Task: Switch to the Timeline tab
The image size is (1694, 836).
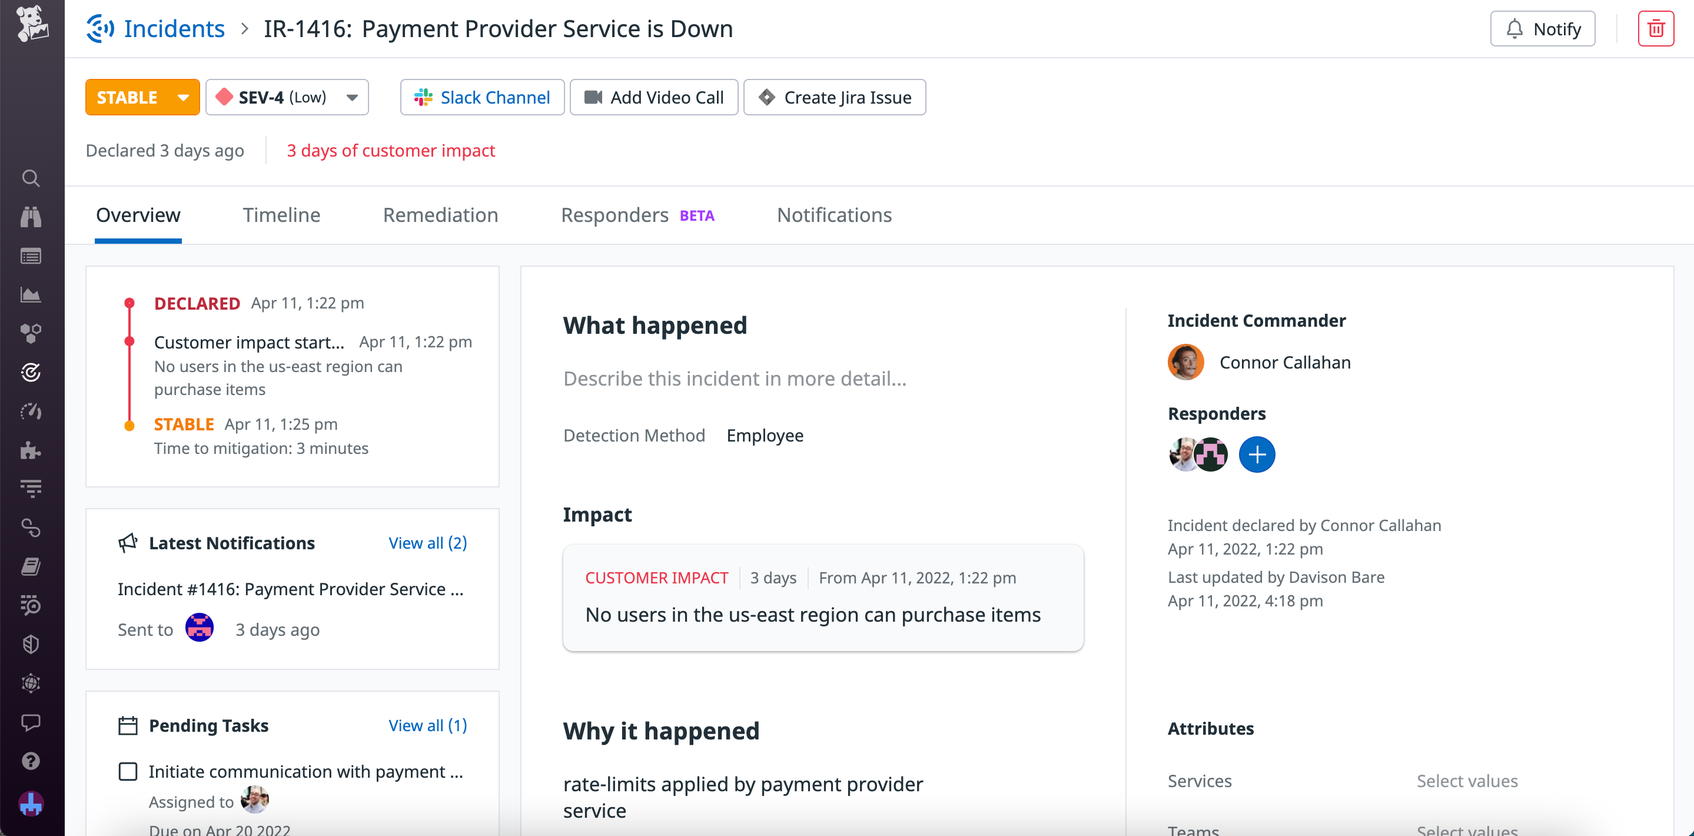Action: click(x=282, y=215)
